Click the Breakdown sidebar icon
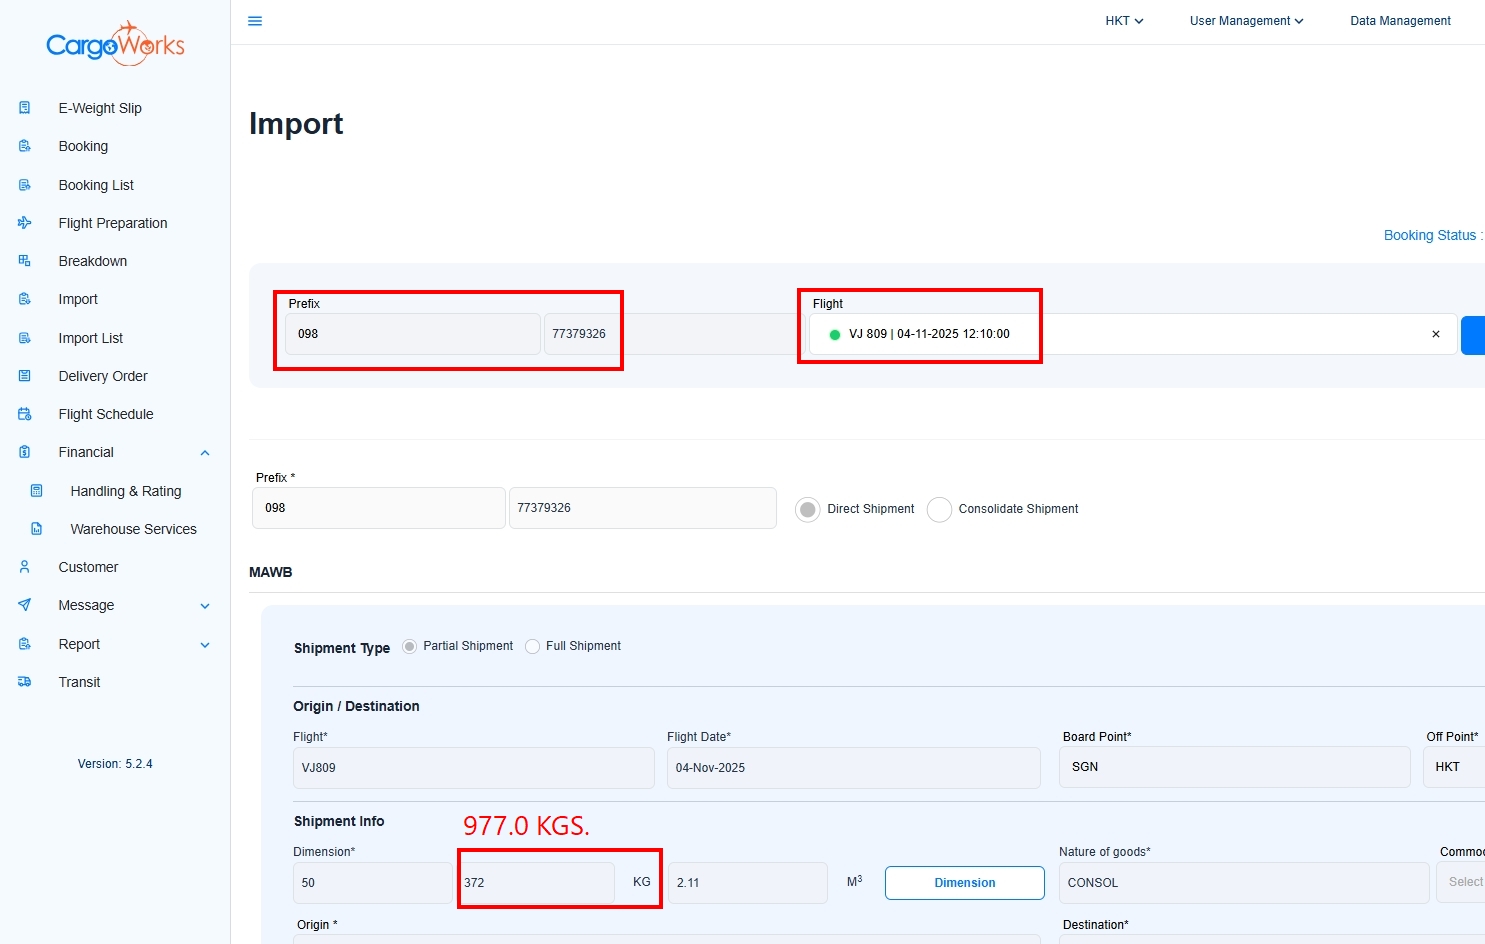Screen dimensions: 1485x944 coord(25,261)
